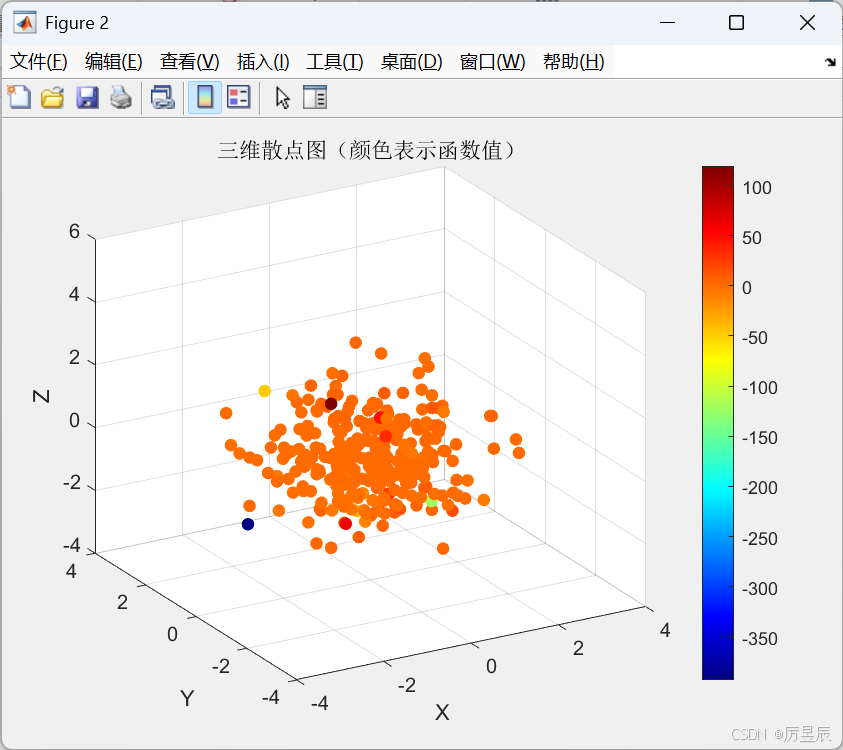Image resolution: width=843 pixels, height=750 pixels.
Task: Click the MATLAB logo in the title bar
Action: pyautogui.click(x=25, y=23)
